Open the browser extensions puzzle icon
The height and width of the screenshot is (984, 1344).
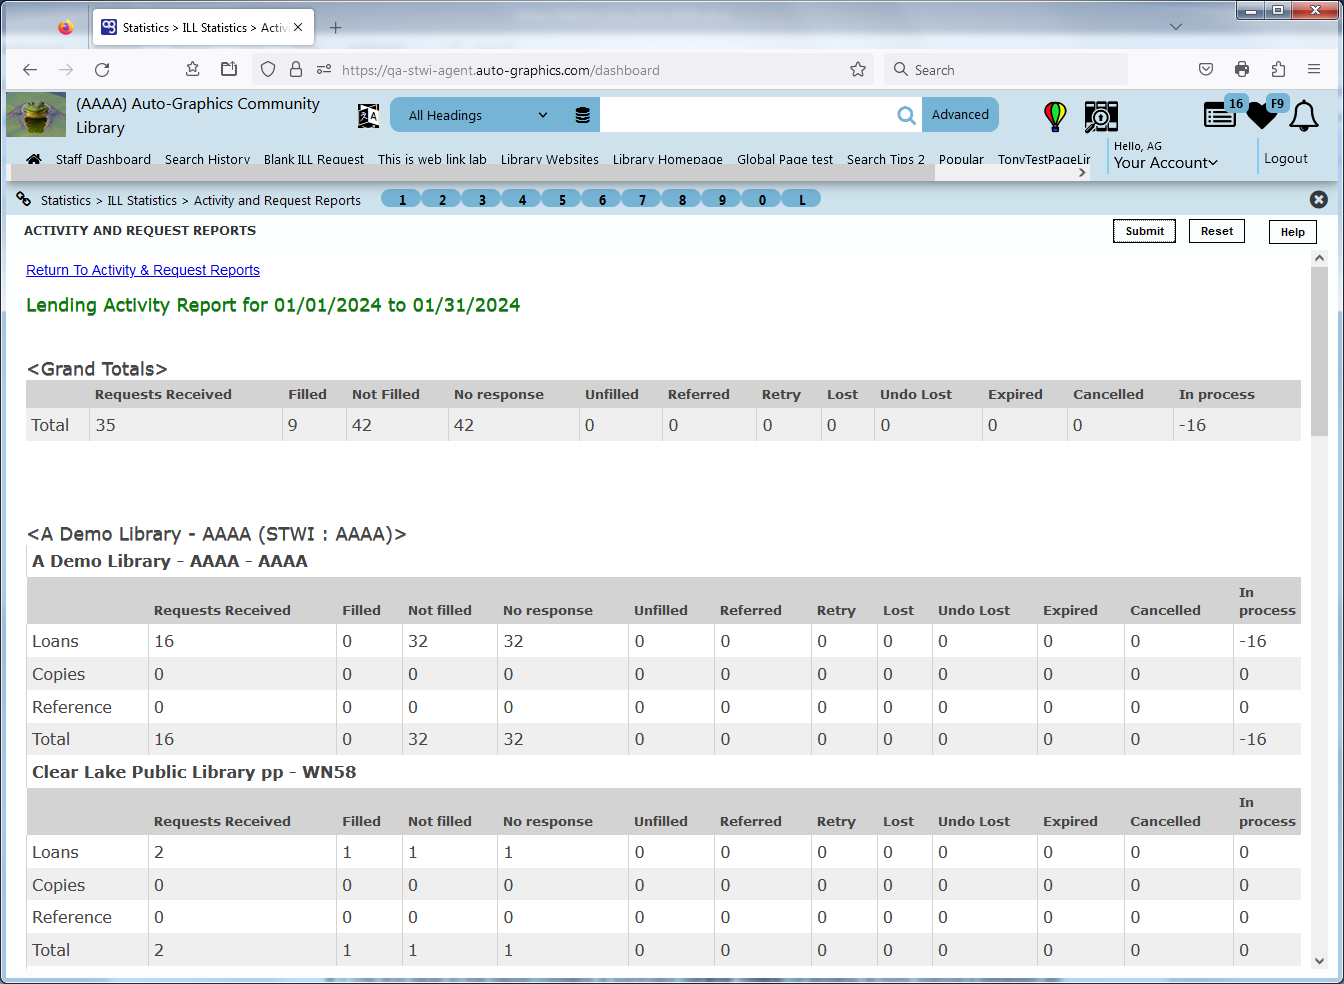1278,69
